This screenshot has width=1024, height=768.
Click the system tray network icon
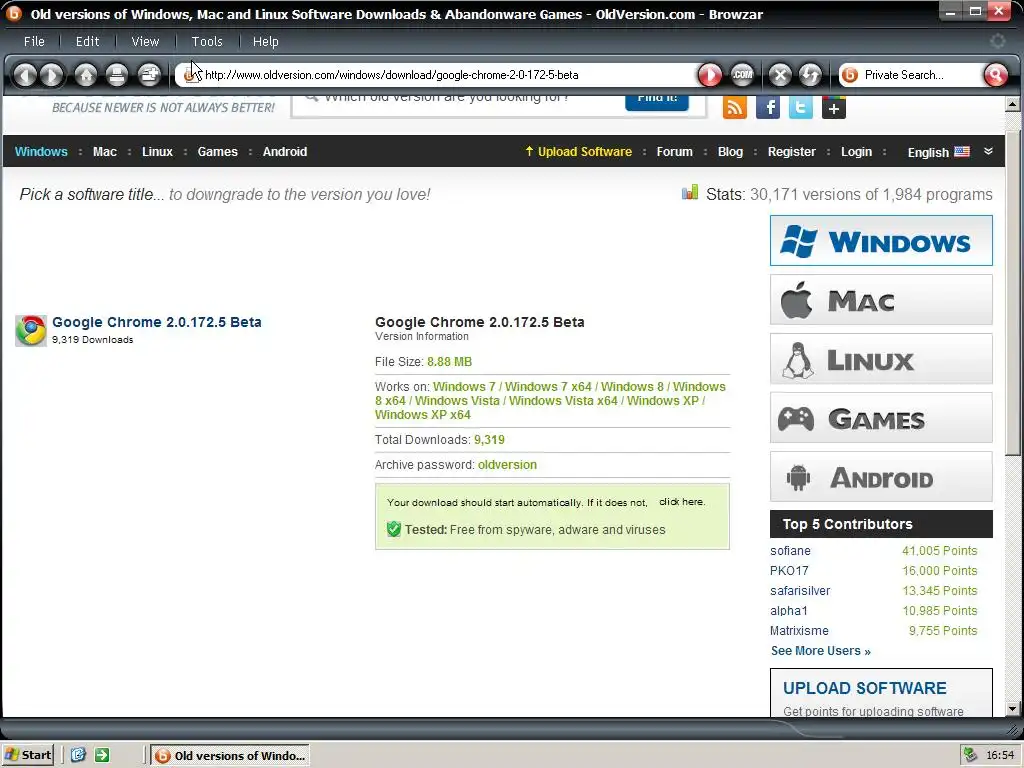pos(970,756)
